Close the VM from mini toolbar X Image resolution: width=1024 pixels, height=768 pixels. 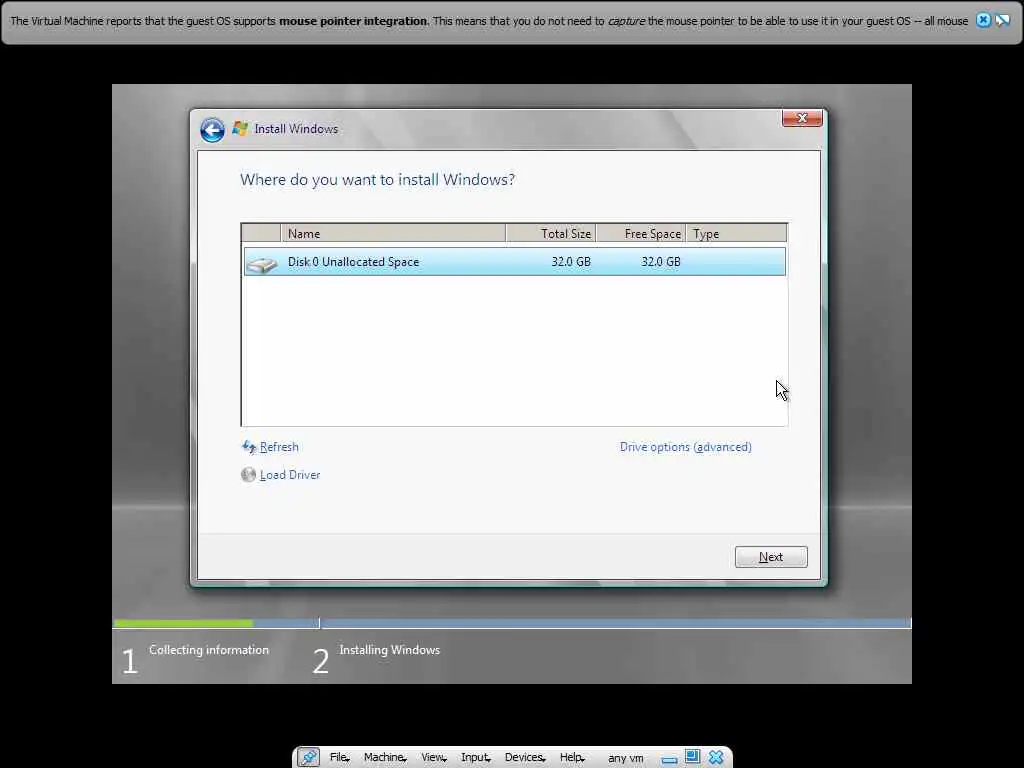[716, 757]
